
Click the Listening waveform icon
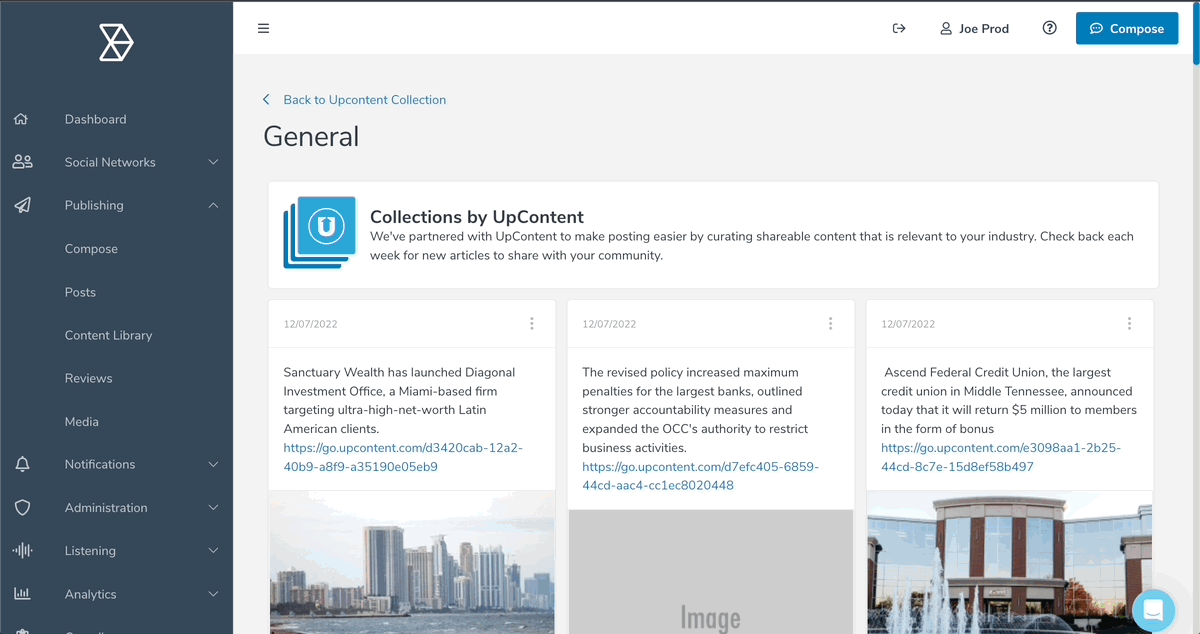coord(22,551)
